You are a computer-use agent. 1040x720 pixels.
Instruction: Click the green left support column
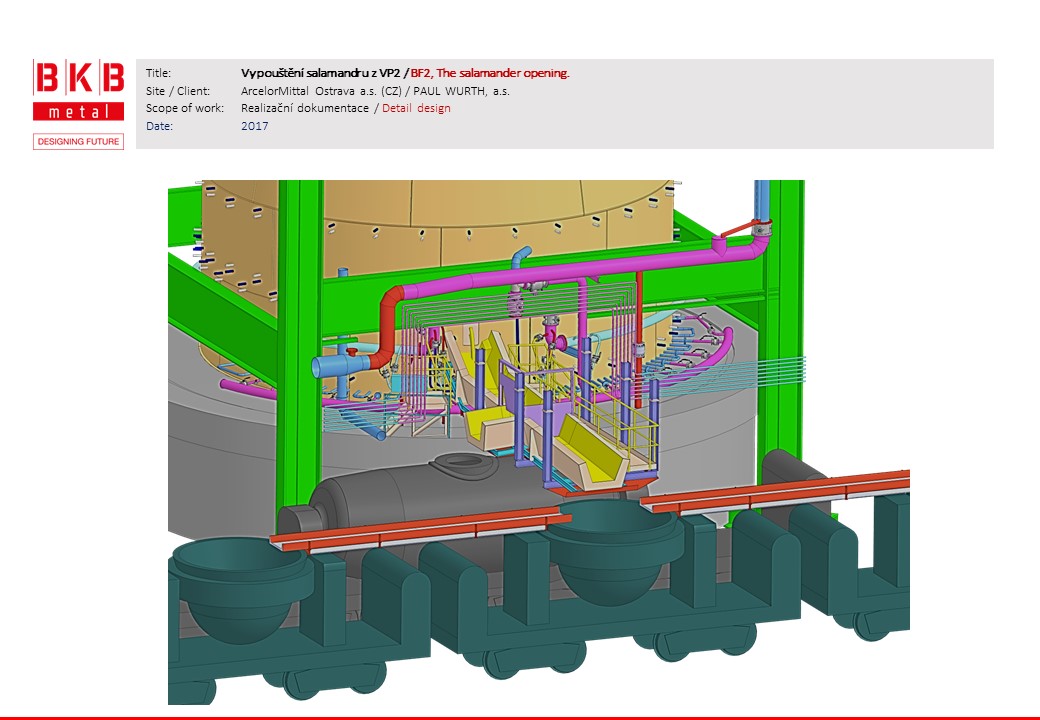[300, 350]
